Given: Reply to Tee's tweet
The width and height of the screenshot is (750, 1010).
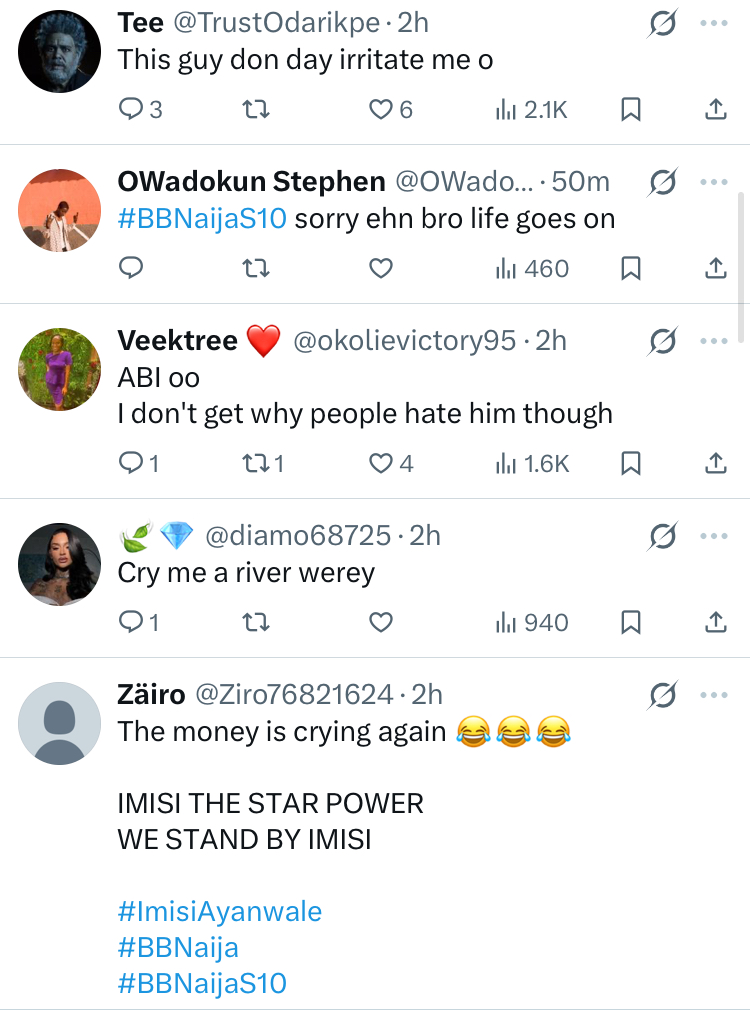Looking at the screenshot, I should coord(132,110).
